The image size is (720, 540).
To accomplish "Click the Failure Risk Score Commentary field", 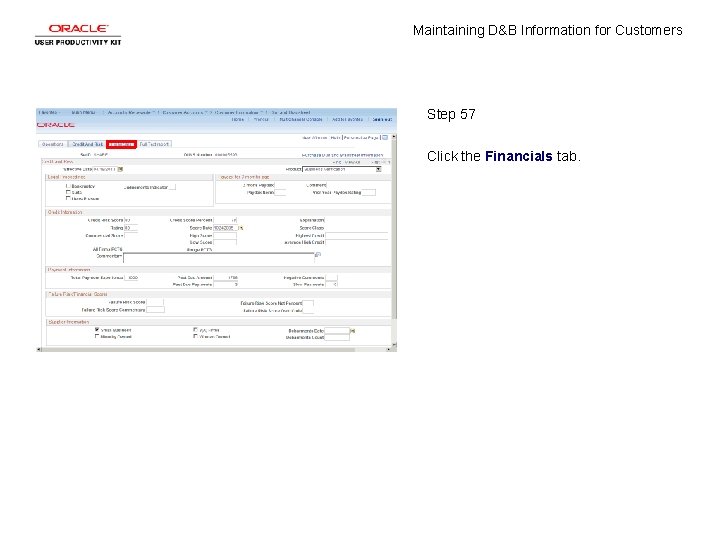I will pos(155,310).
